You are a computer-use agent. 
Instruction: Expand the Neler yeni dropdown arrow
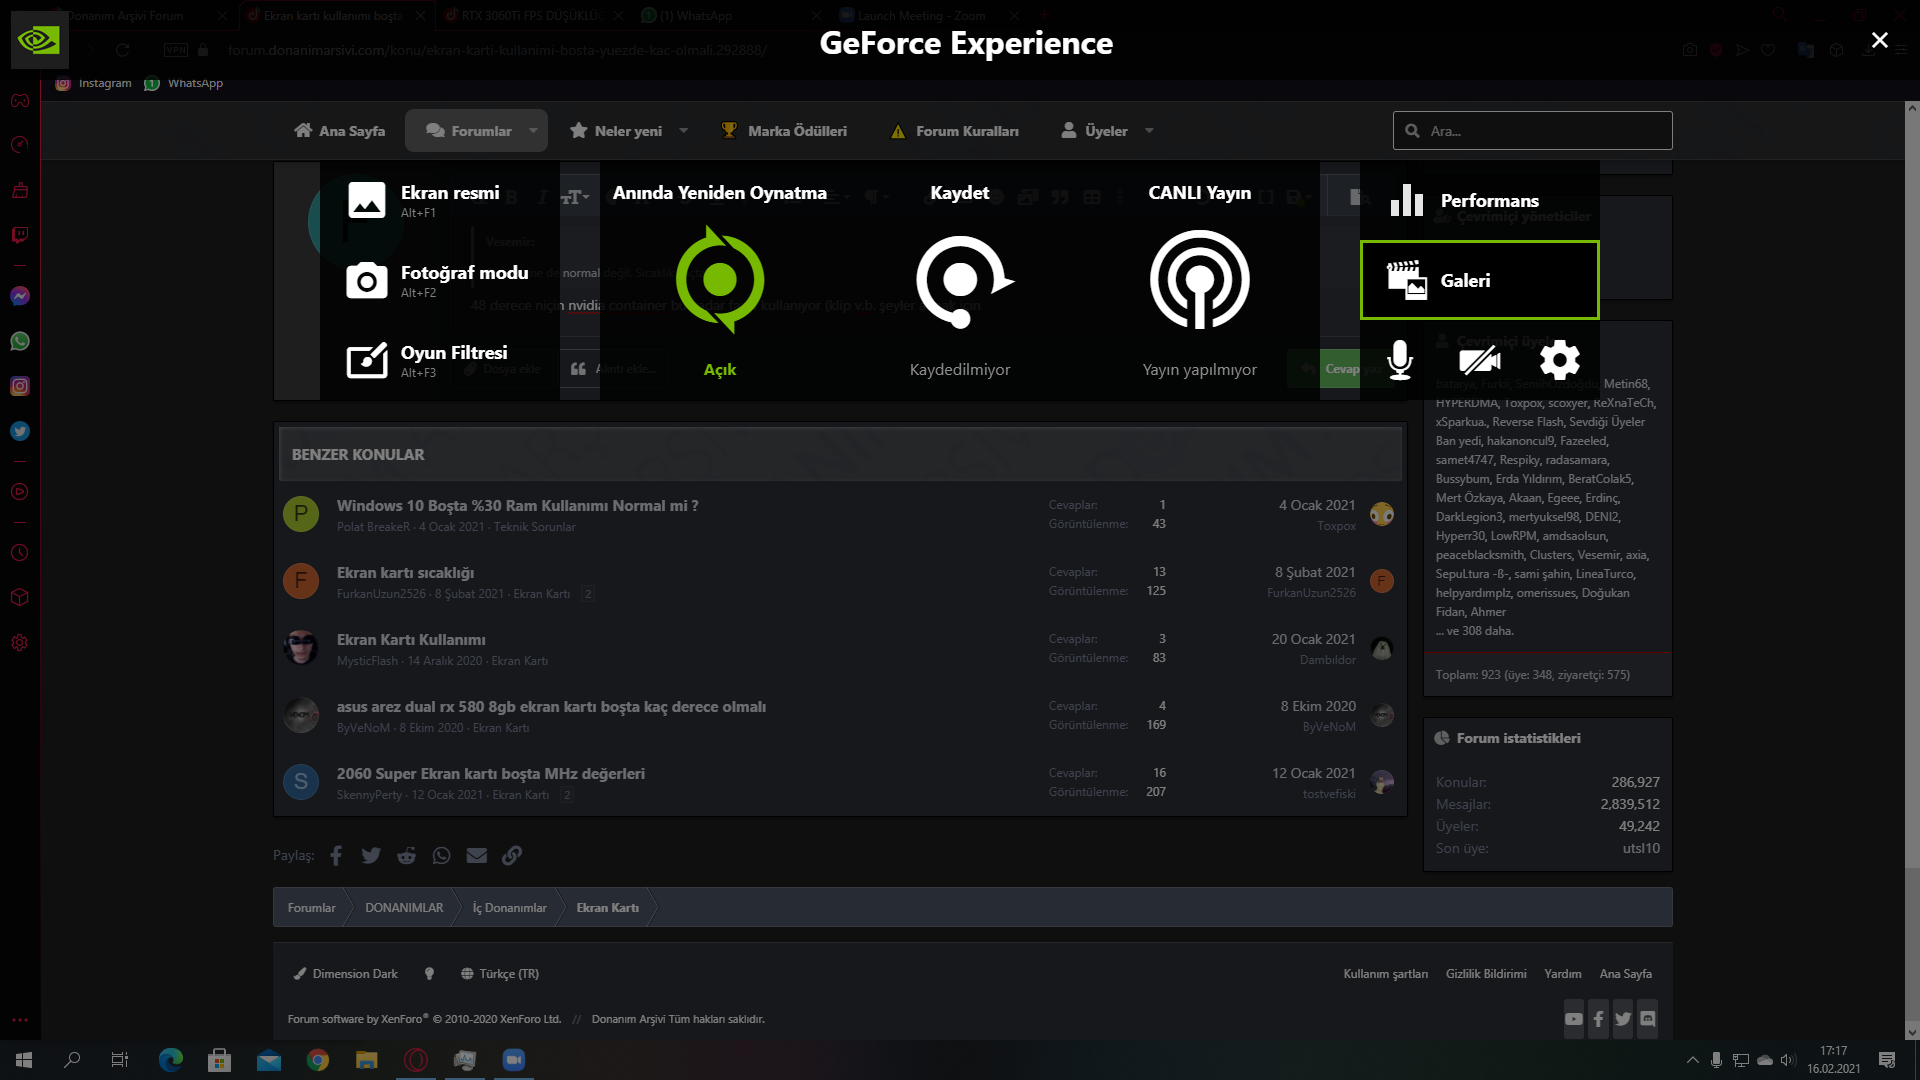684,131
